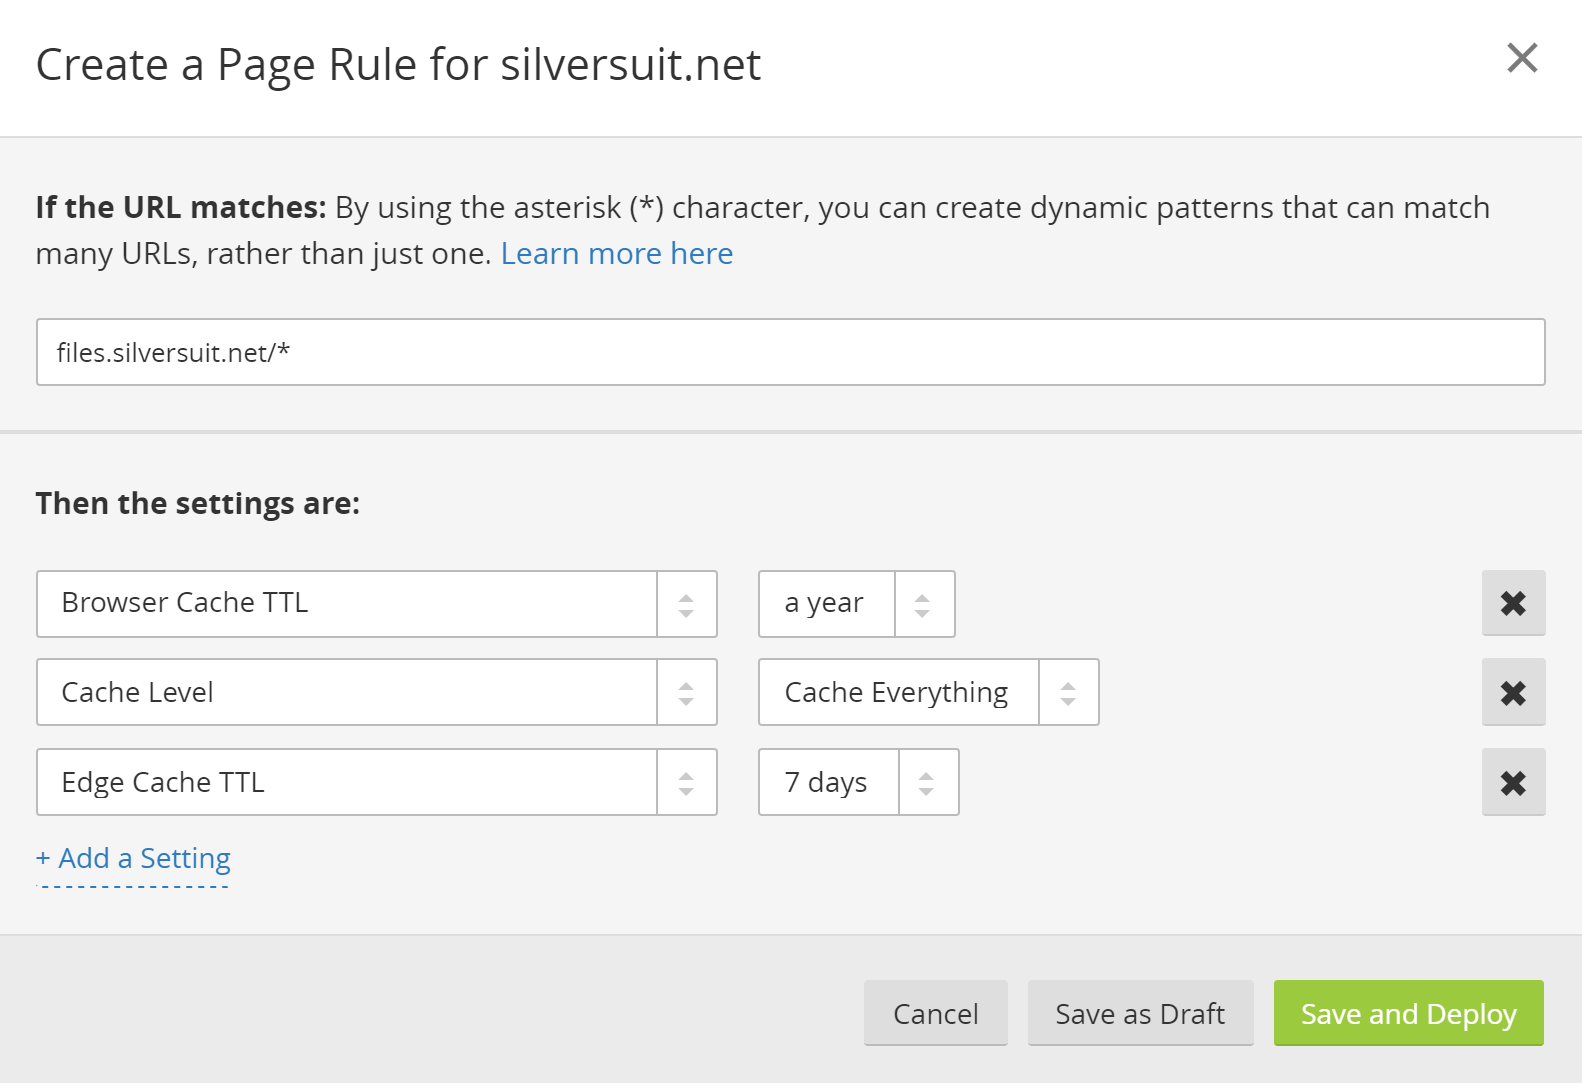Screen dimensions: 1582x1083
Task: Click Save as Draft
Action: coord(1140,1013)
